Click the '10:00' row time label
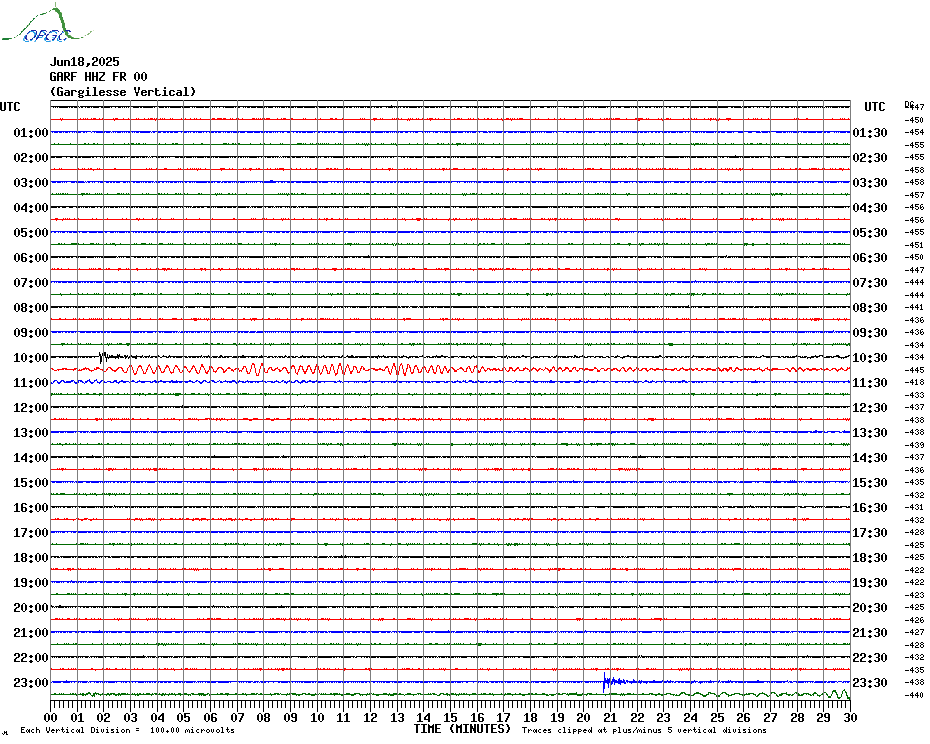Screen dimensions: 930x744 tap(31, 357)
